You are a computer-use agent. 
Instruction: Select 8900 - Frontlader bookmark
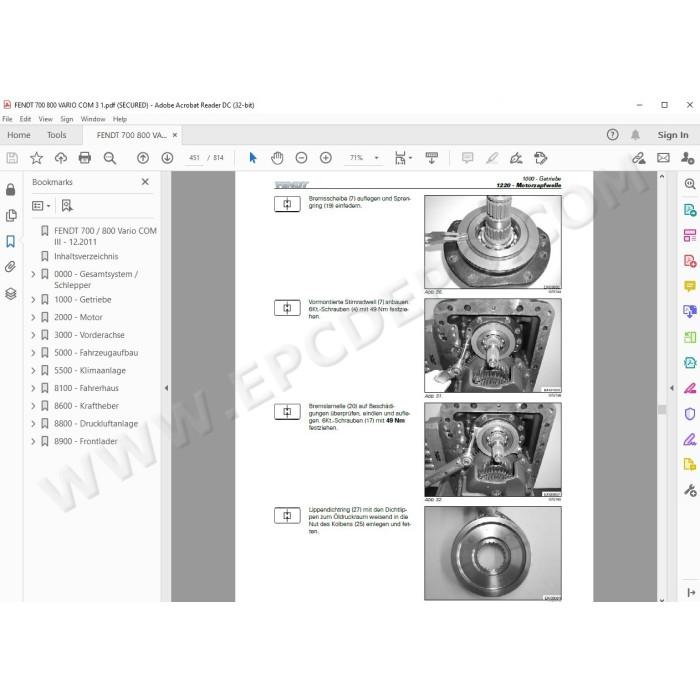[86, 441]
